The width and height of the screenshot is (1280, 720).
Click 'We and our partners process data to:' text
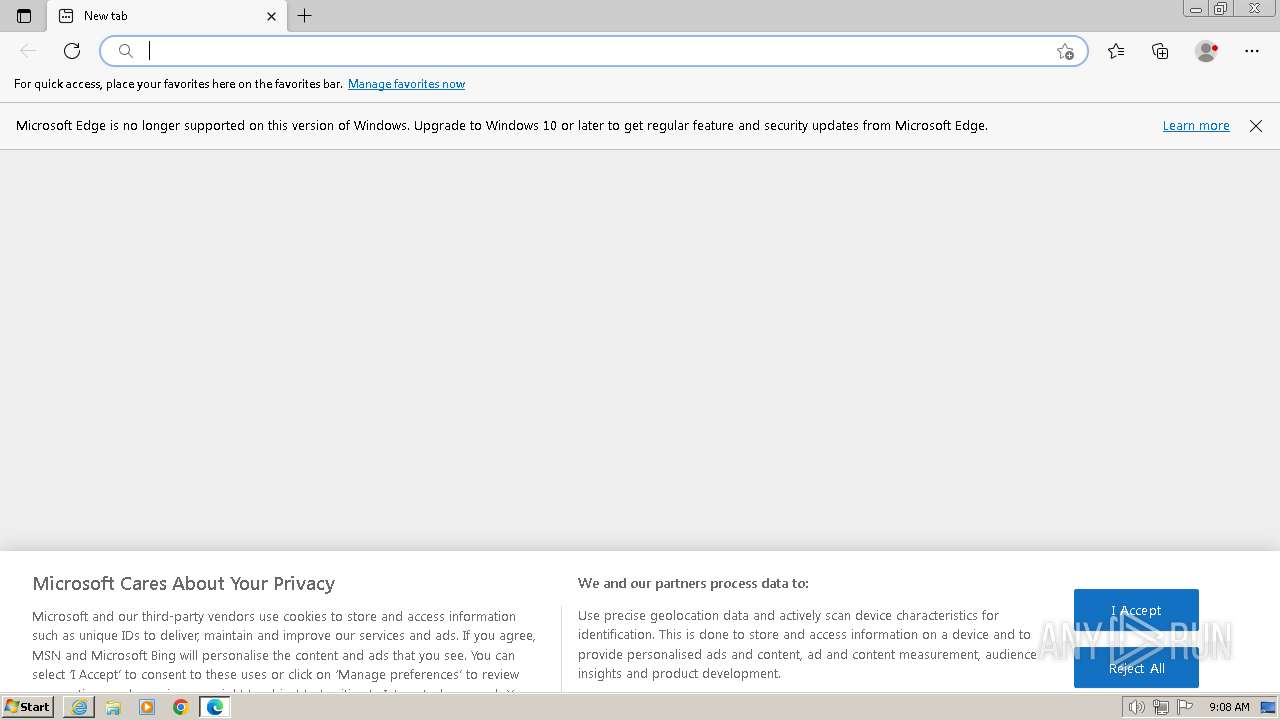[693, 583]
